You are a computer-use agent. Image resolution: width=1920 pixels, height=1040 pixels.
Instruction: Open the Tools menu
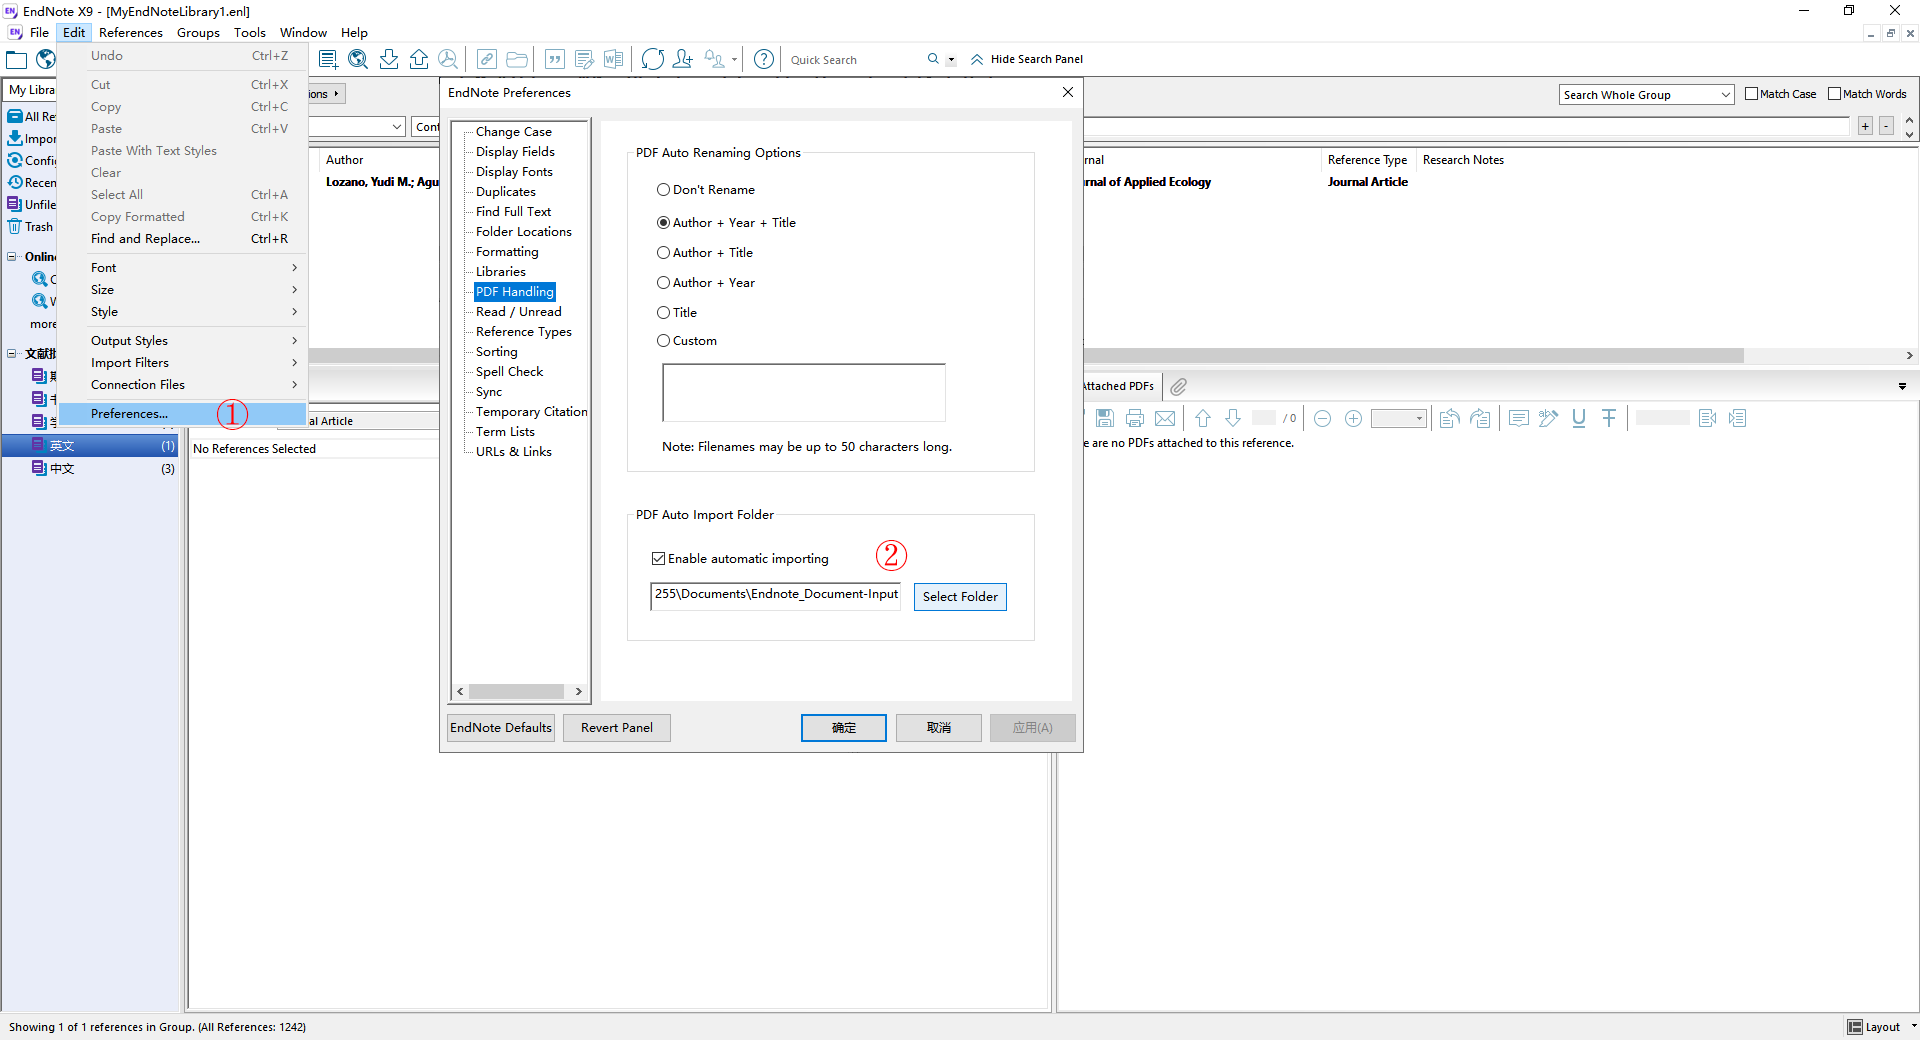(x=249, y=32)
